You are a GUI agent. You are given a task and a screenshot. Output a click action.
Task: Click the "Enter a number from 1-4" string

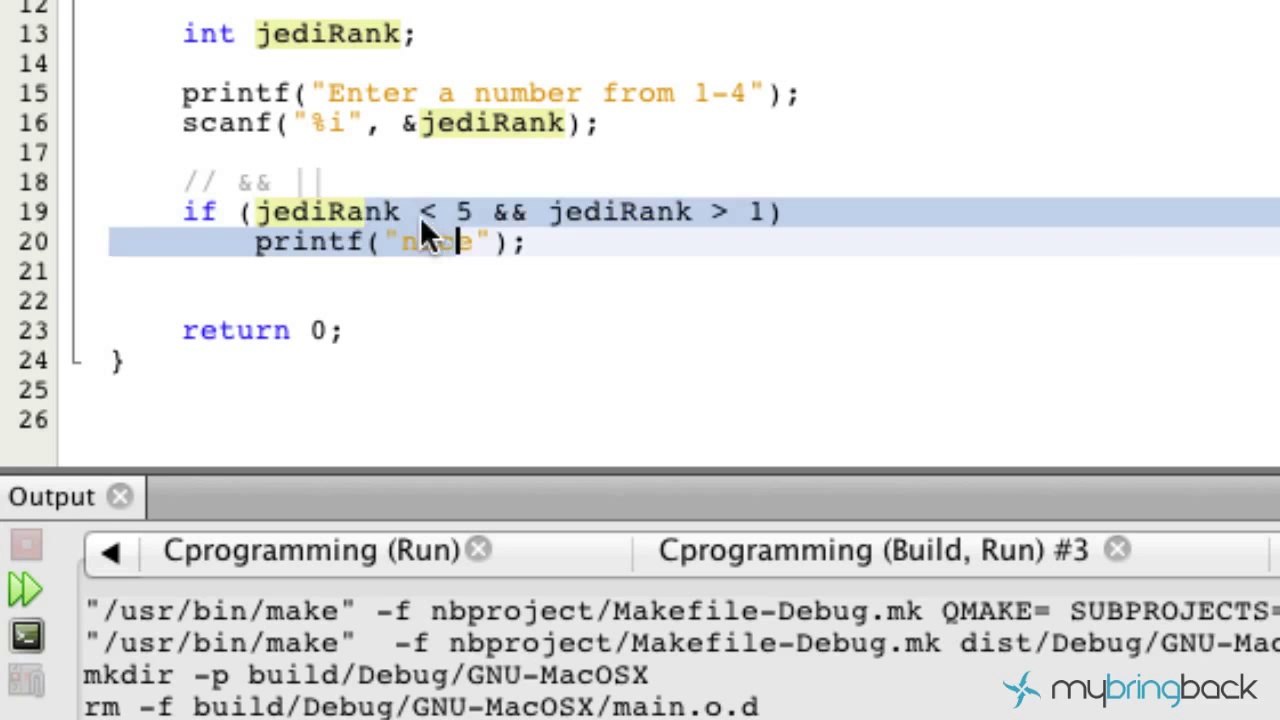point(538,94)
